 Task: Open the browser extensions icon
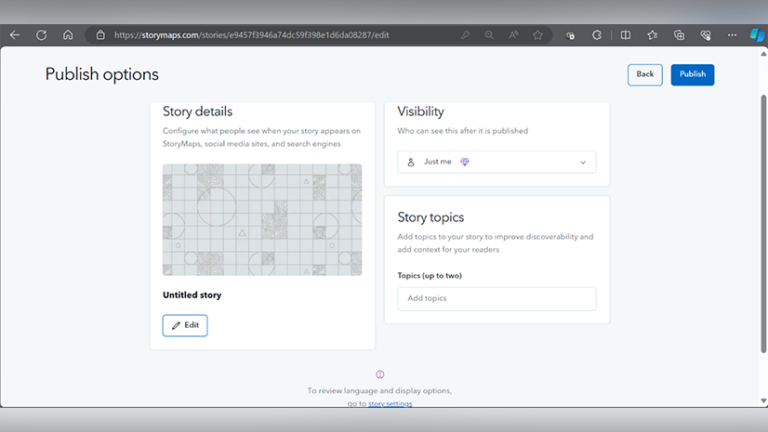click(570, 35)
